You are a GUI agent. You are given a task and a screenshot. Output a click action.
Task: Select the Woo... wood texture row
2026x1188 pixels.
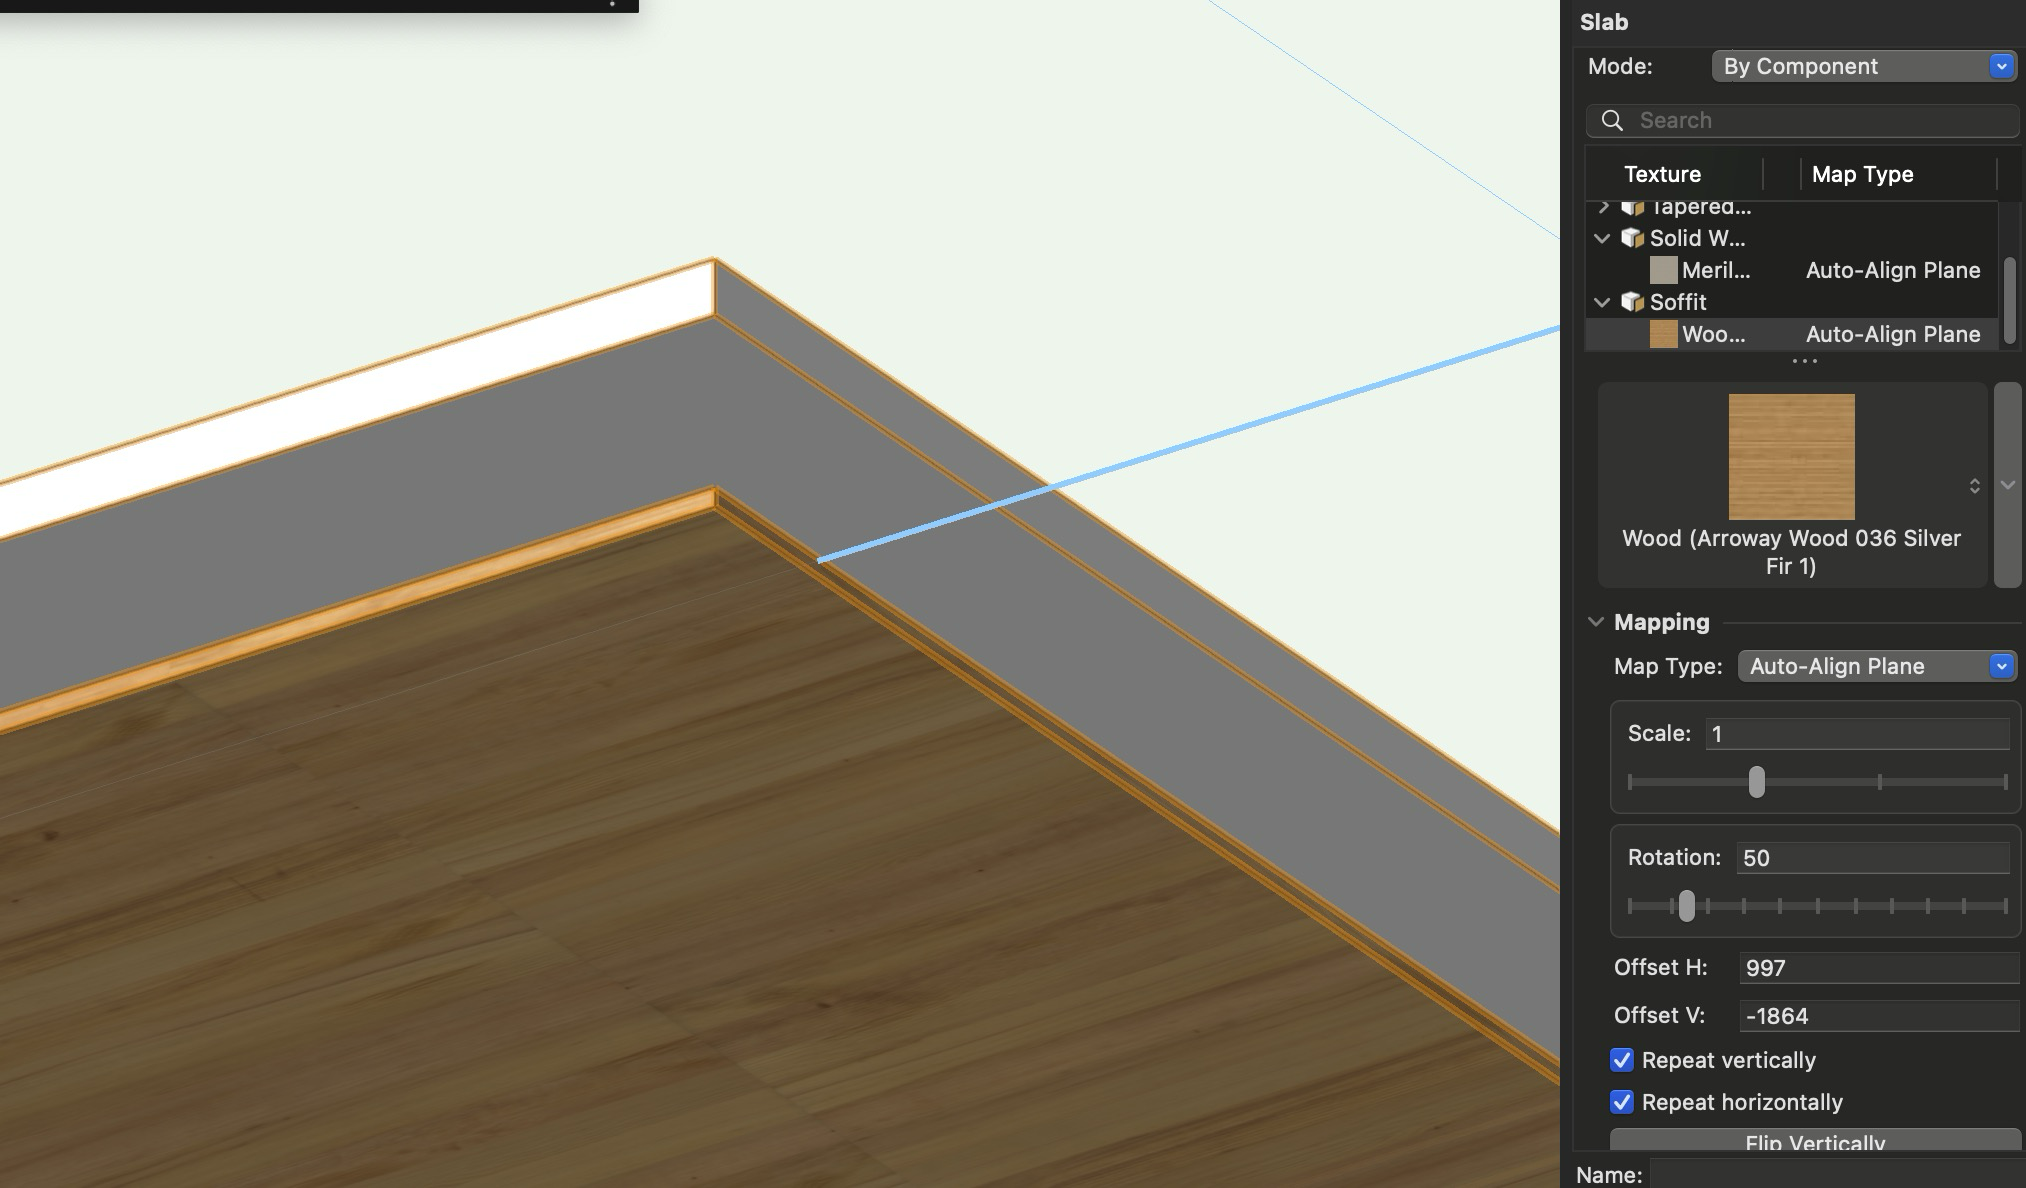pos(1712,334)
